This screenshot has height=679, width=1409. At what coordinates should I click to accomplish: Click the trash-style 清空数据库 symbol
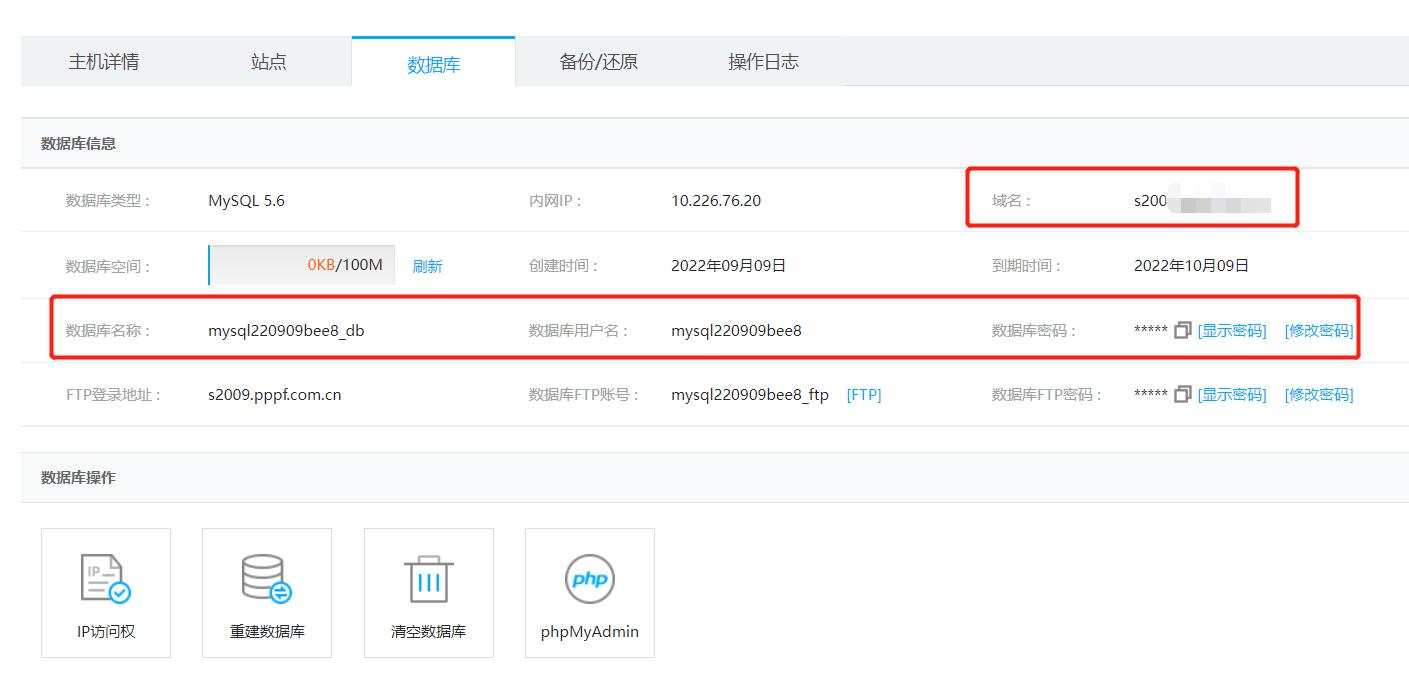tap(428, 578)
